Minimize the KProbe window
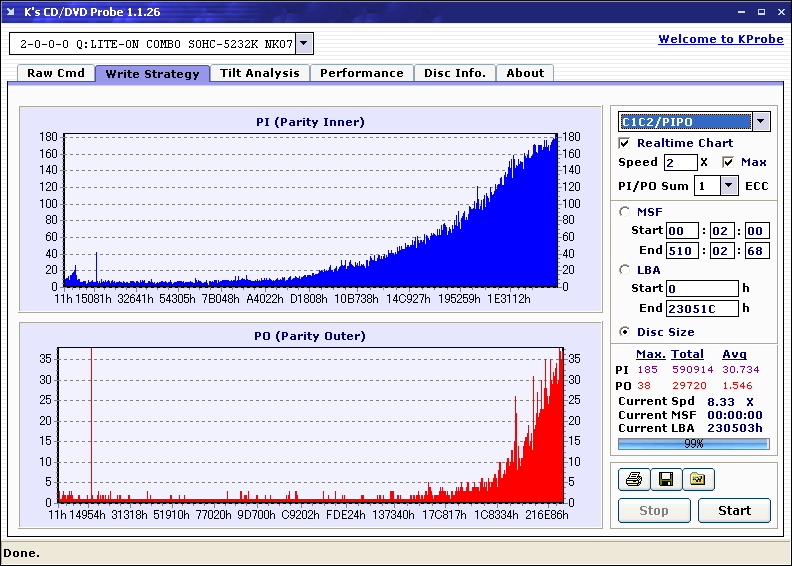 coord(741,12)
